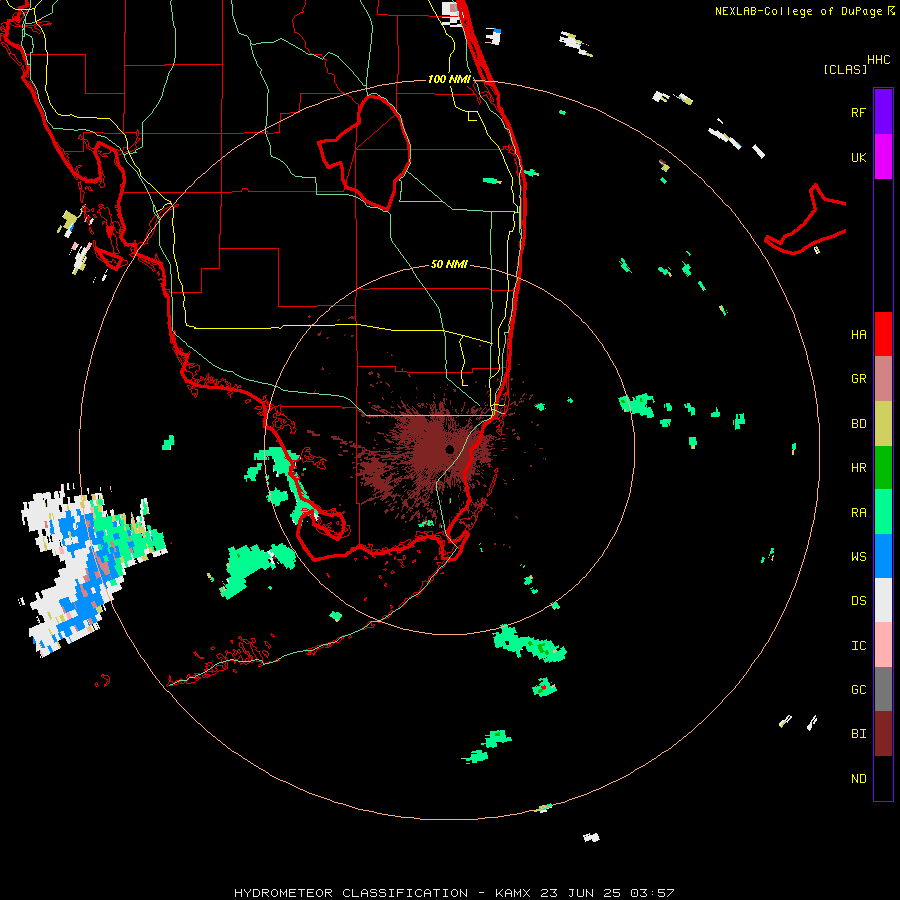This screenshot has width=900, height=900.
Task: Click the GR legend label
Action: [858, 379]
